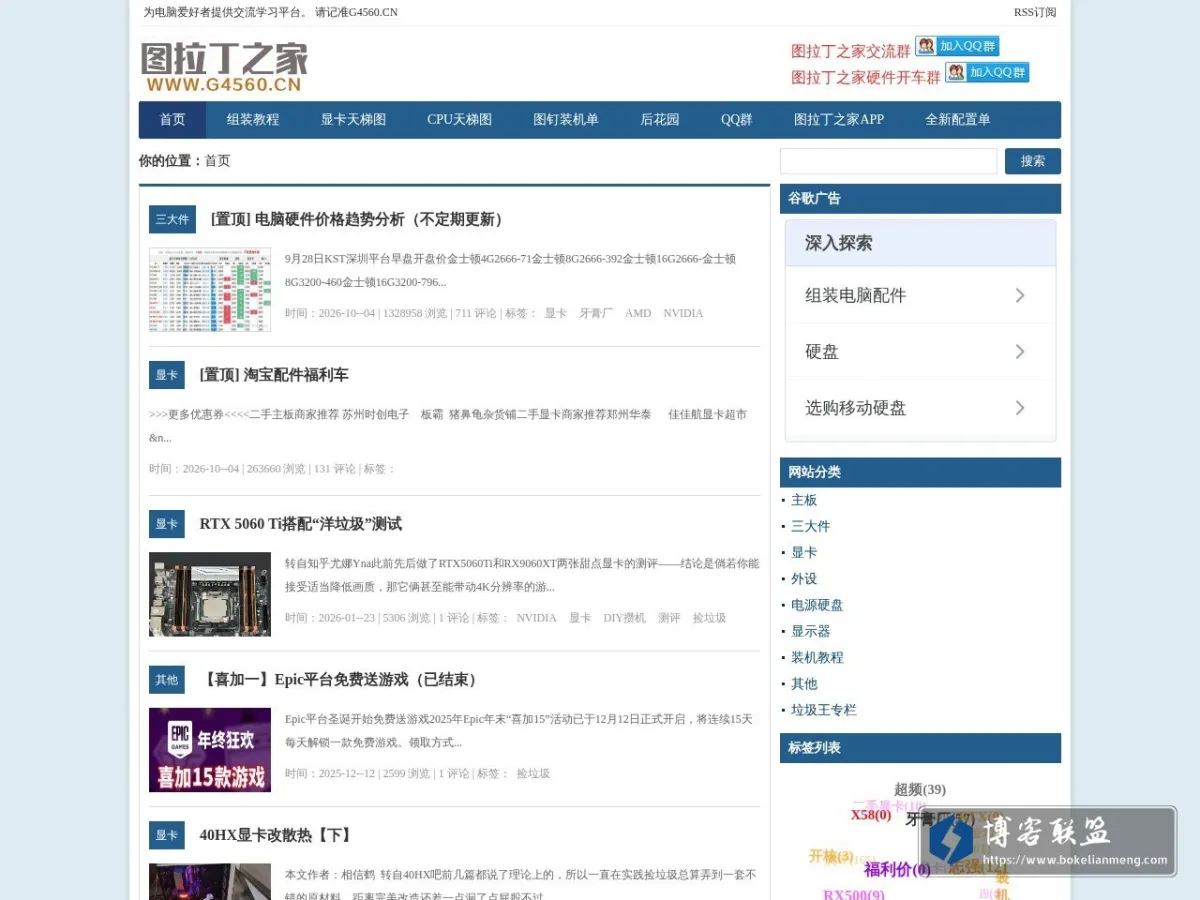Visit 后花园 in the navigation bar

click(660, 120)
